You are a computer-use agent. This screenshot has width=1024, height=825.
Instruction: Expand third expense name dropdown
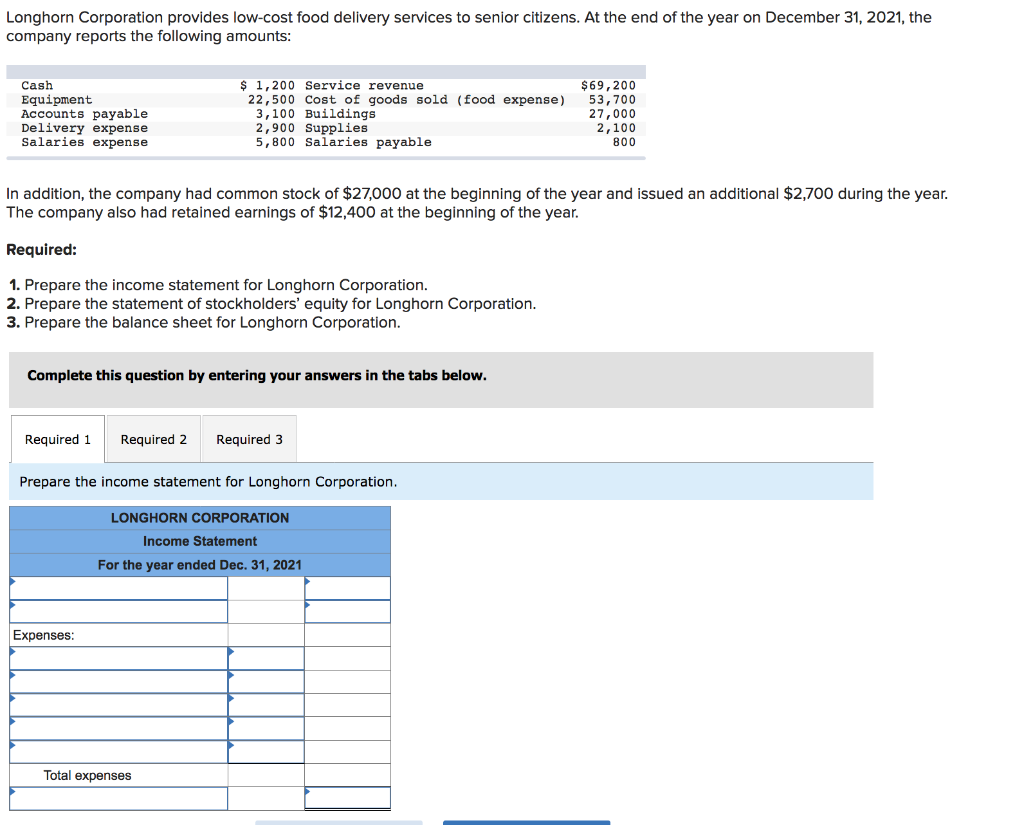119,705
